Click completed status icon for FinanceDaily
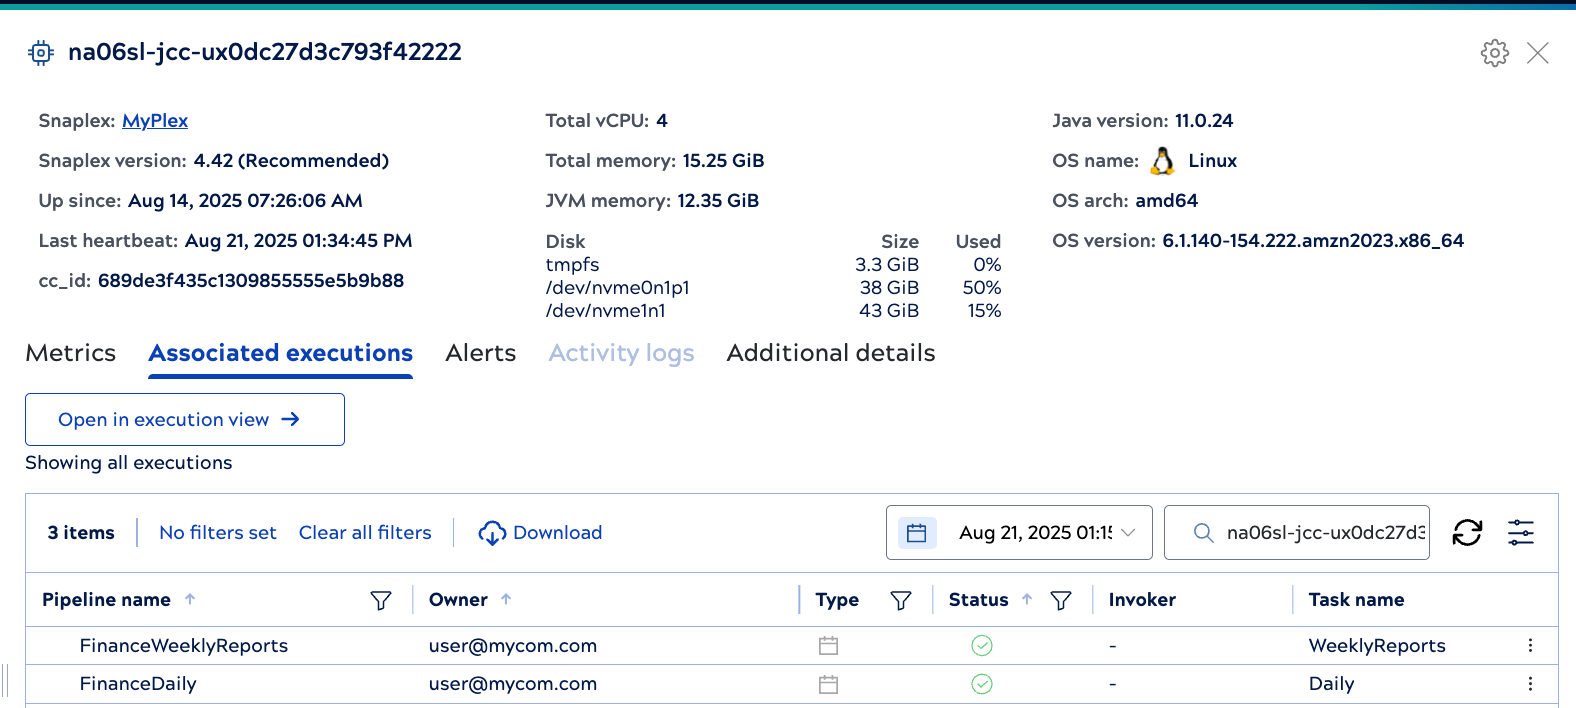This screenshot has width=1576, height=708. pyautogui.click(x=982, y=684)
